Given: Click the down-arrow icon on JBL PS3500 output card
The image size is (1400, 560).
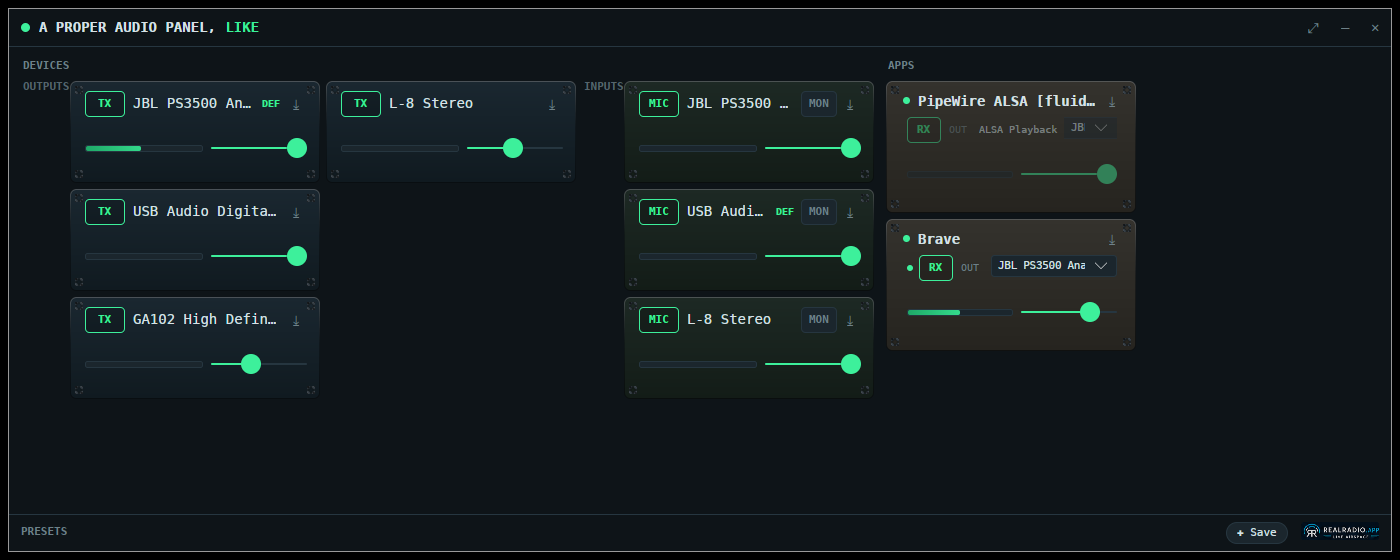Looking at the screenshot, I should (x=296, y=104).
